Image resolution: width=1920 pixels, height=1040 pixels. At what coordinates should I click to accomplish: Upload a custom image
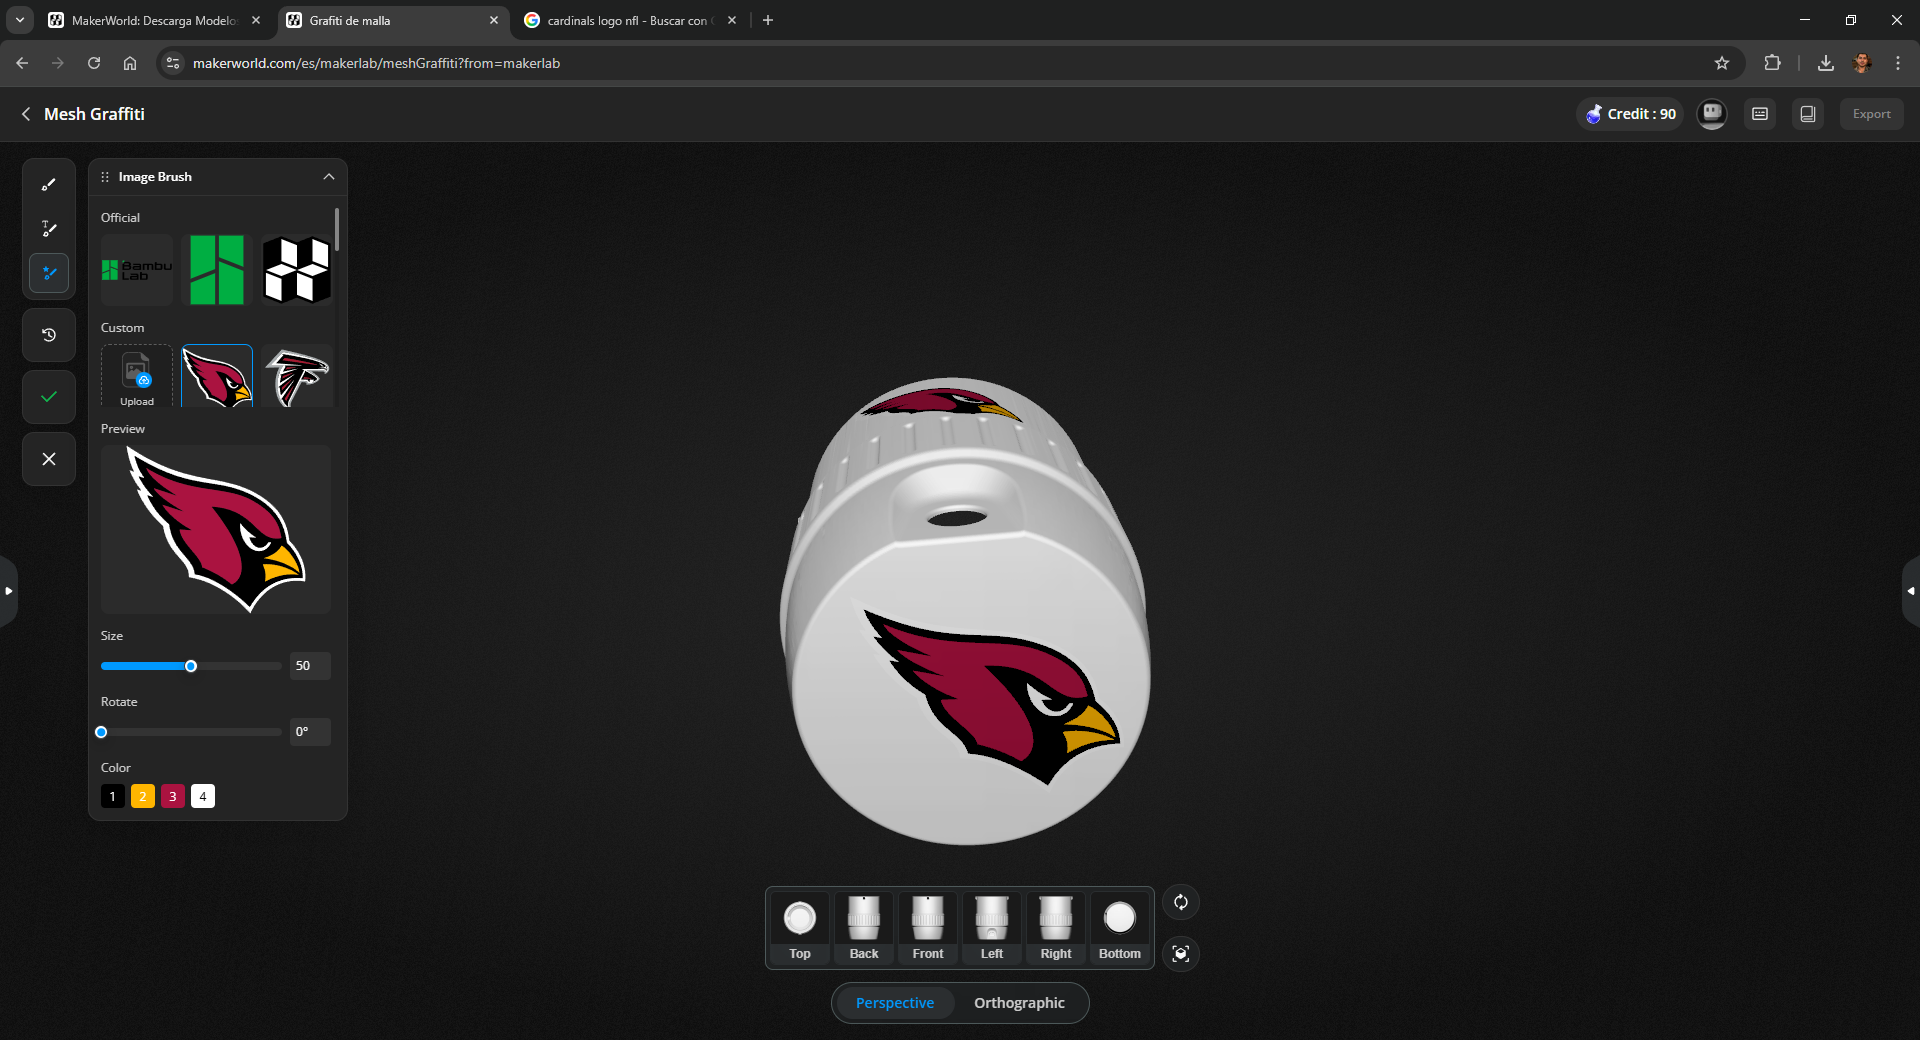pyautogui.click(x=137, y=377)
